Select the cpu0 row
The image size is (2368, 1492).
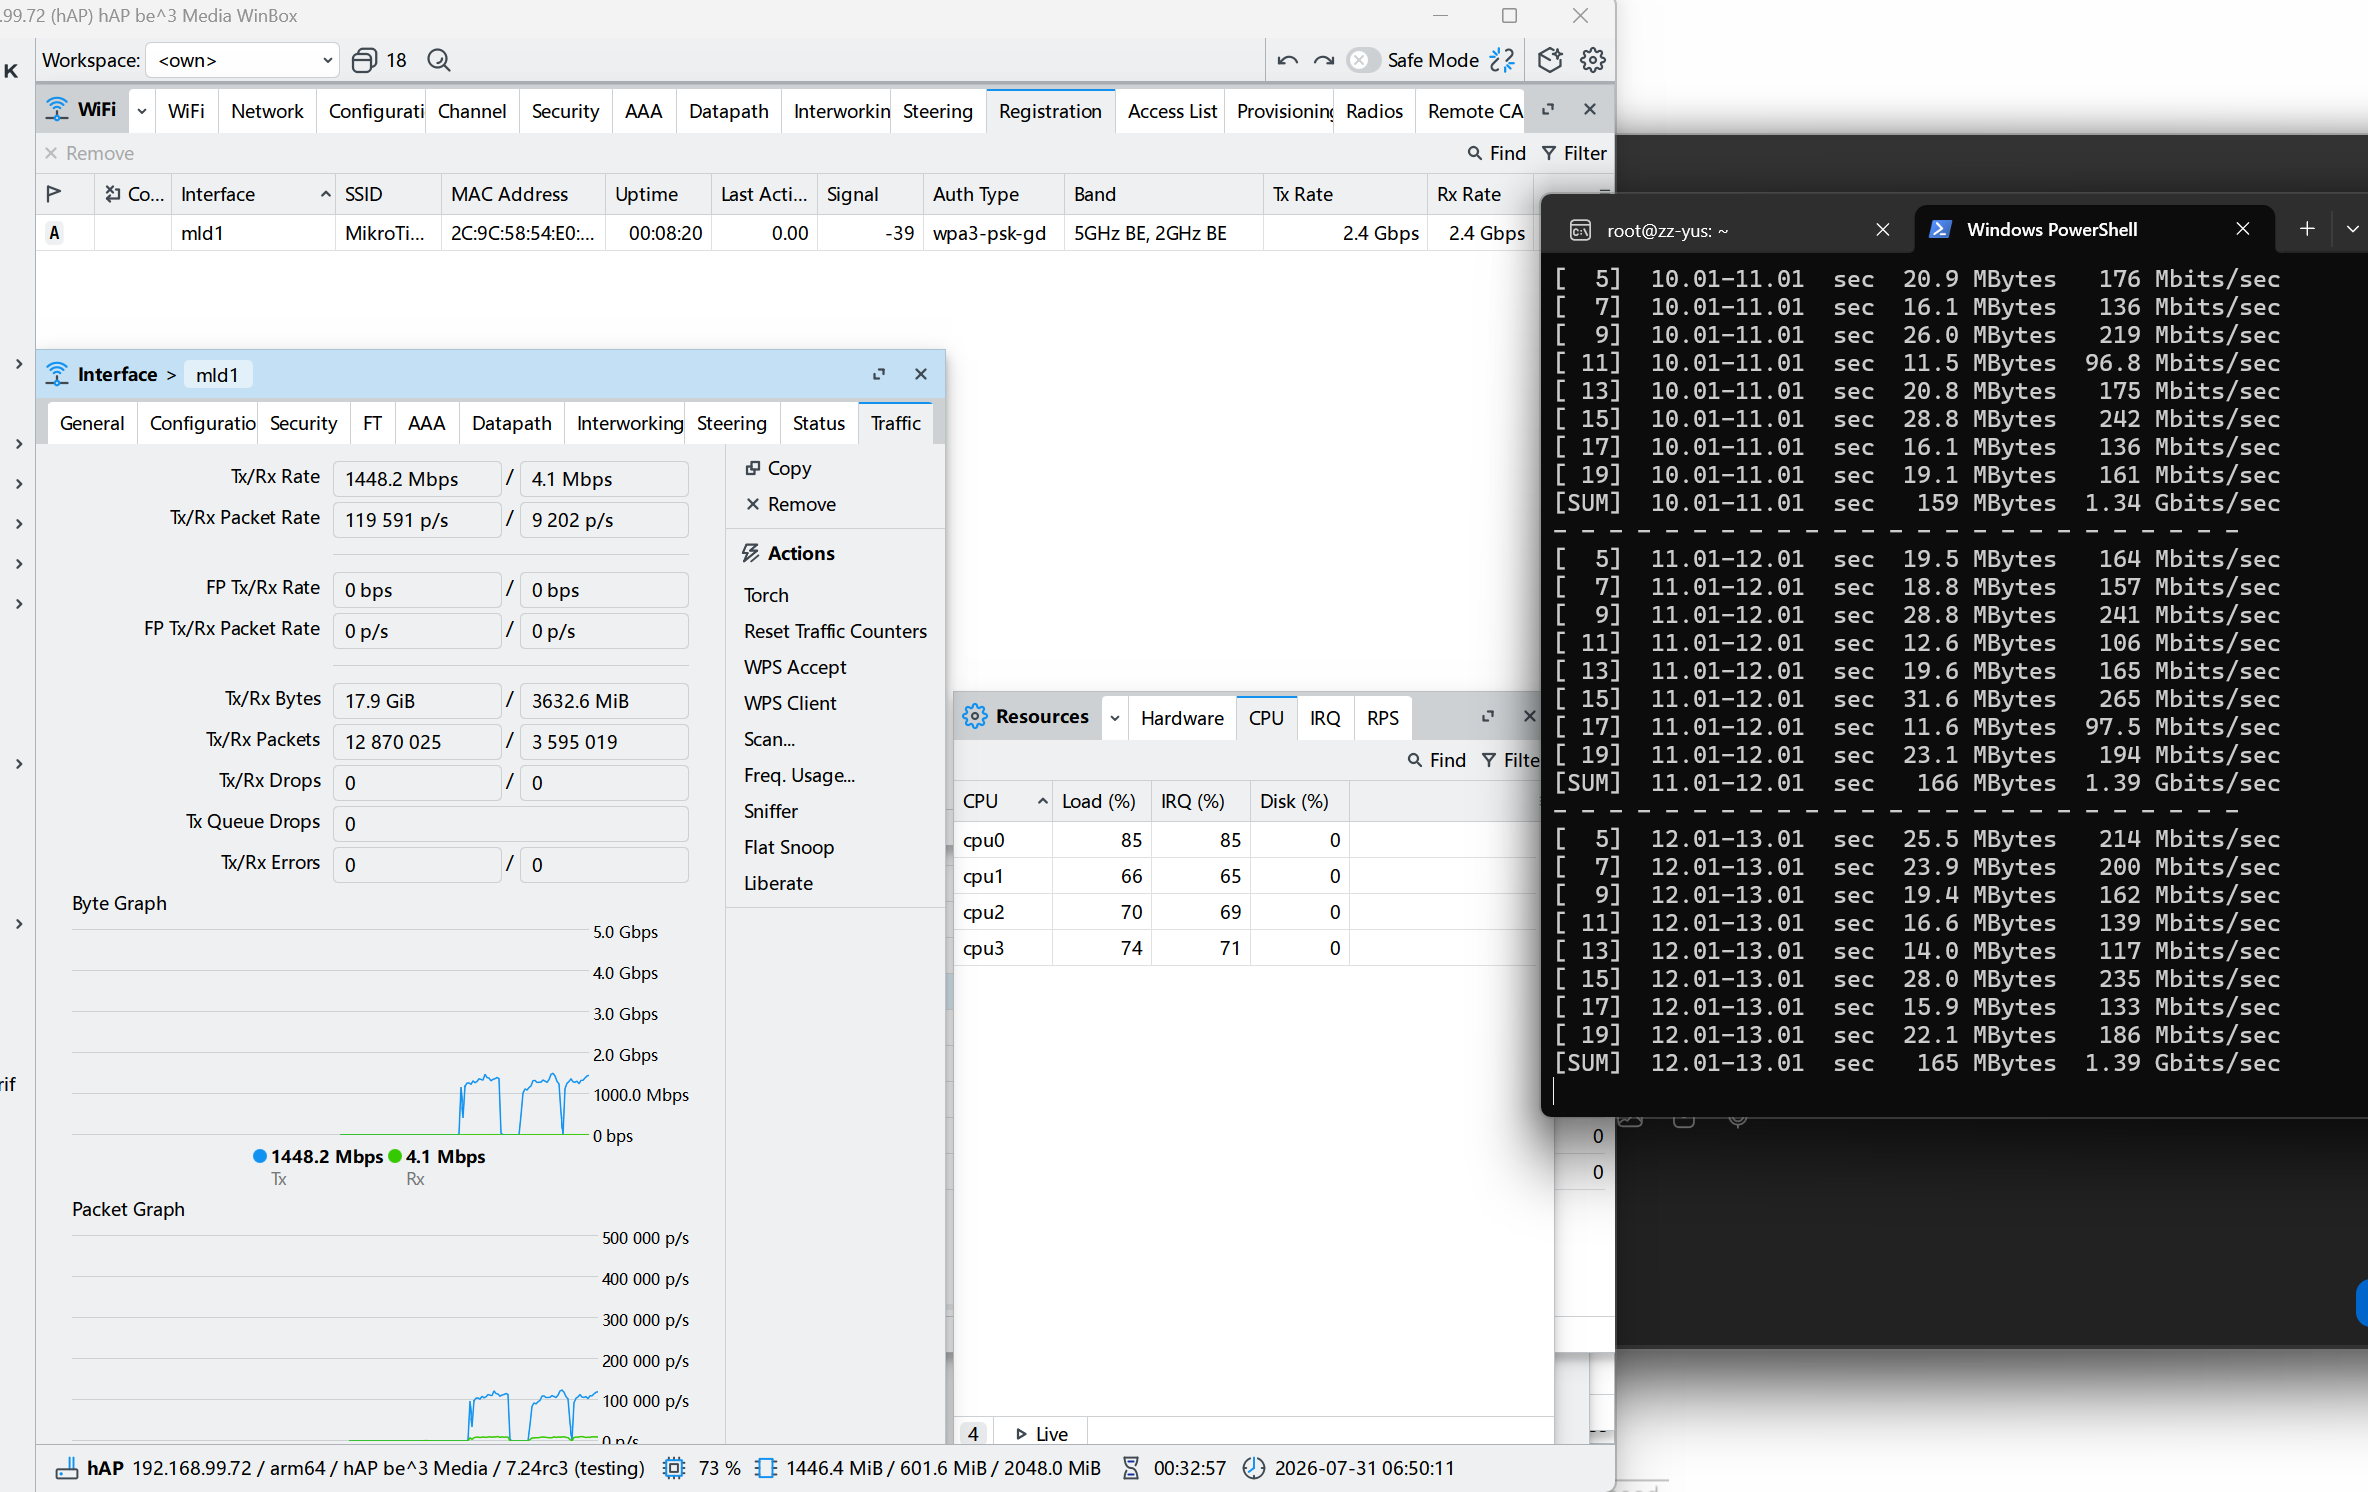click(1245, 840)
